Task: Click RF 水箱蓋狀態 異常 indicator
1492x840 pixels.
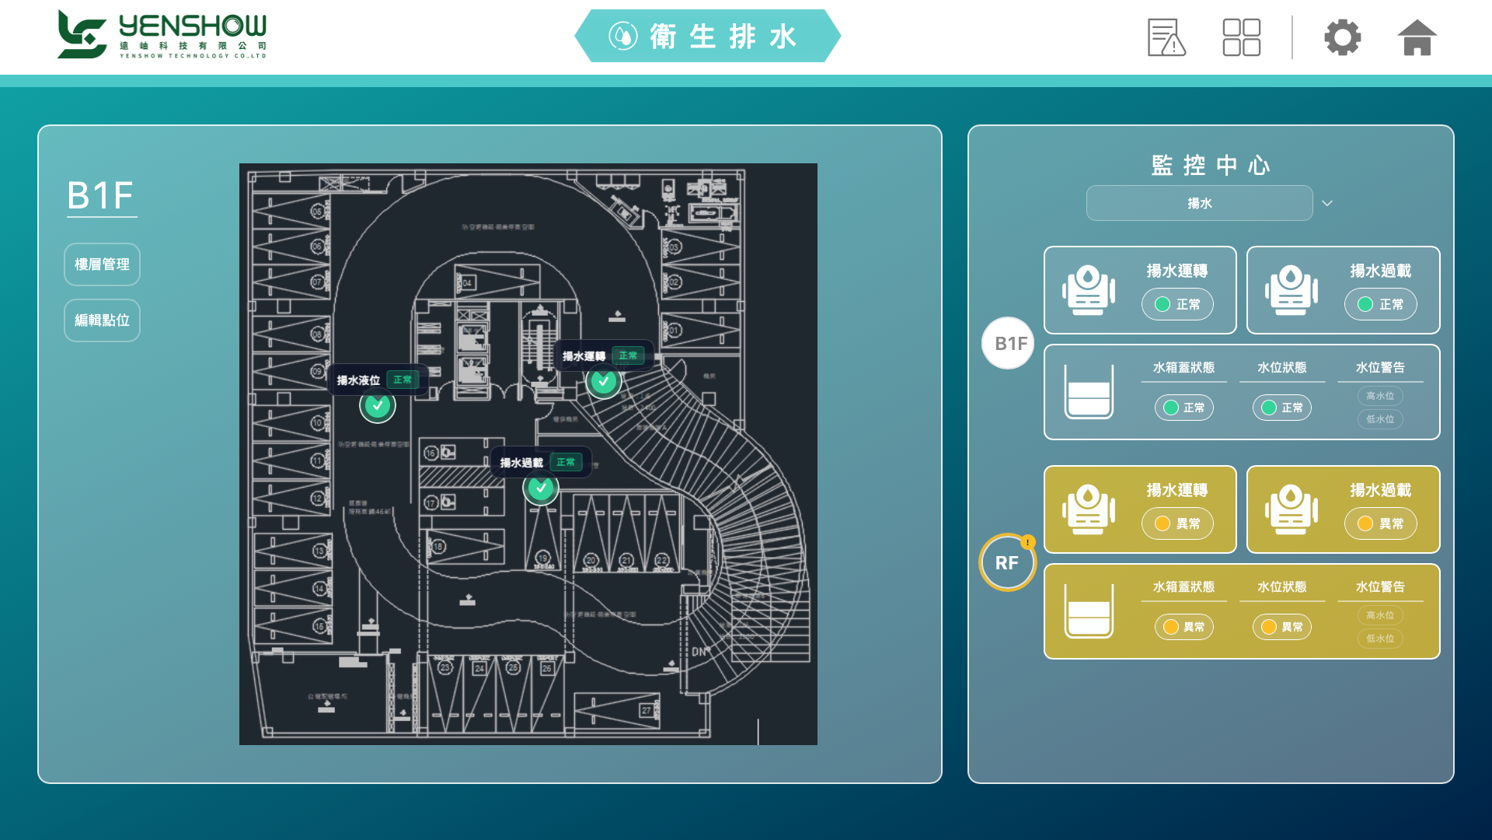Action: (1184, 627)
